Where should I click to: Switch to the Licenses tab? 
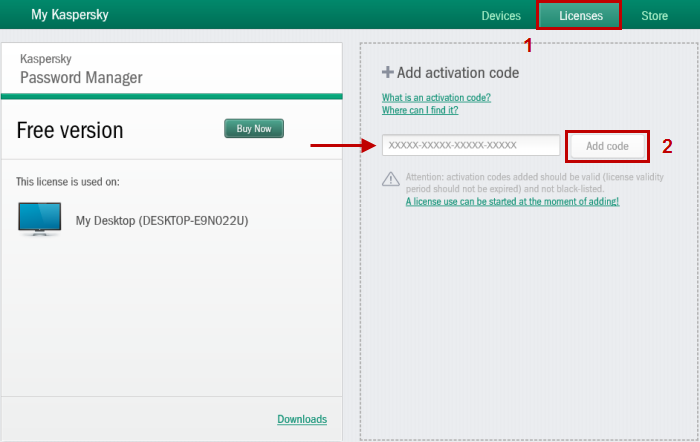[x=580, y=16]
